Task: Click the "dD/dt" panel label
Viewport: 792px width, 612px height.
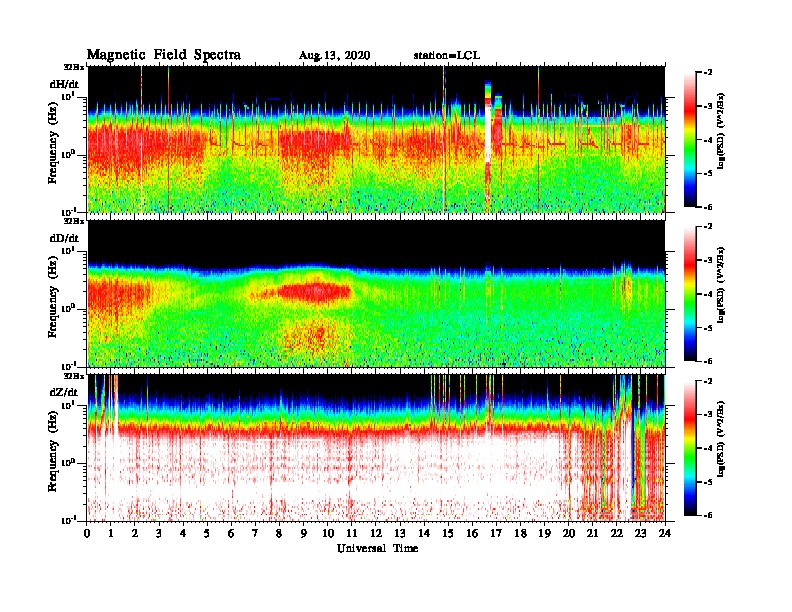Action: pos(64,238)
